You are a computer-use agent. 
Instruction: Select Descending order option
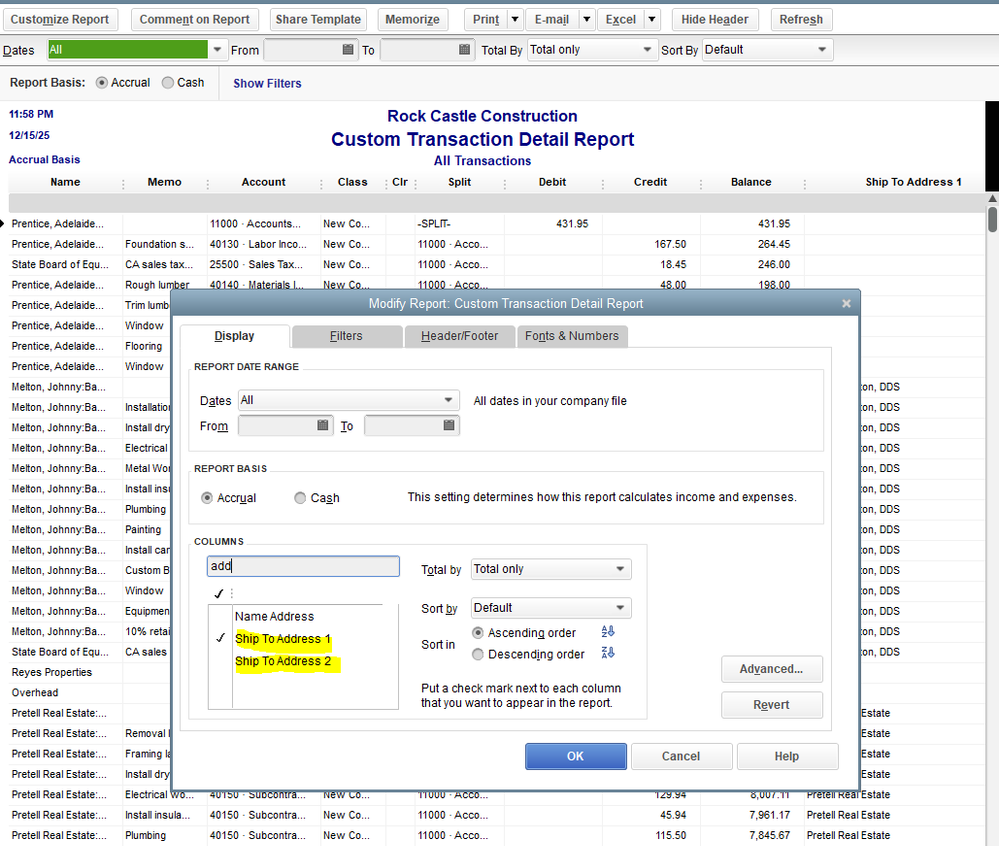[x=478, y=654]
